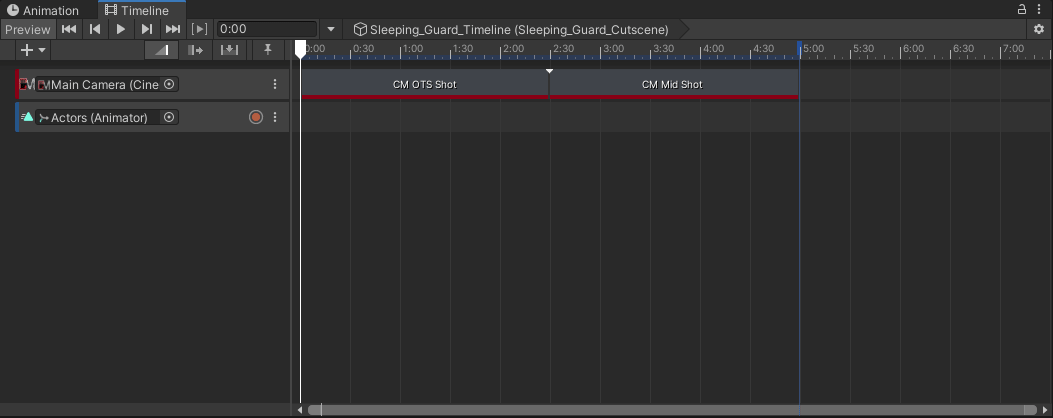Toggle the window lock icon

coord(1021,9)
